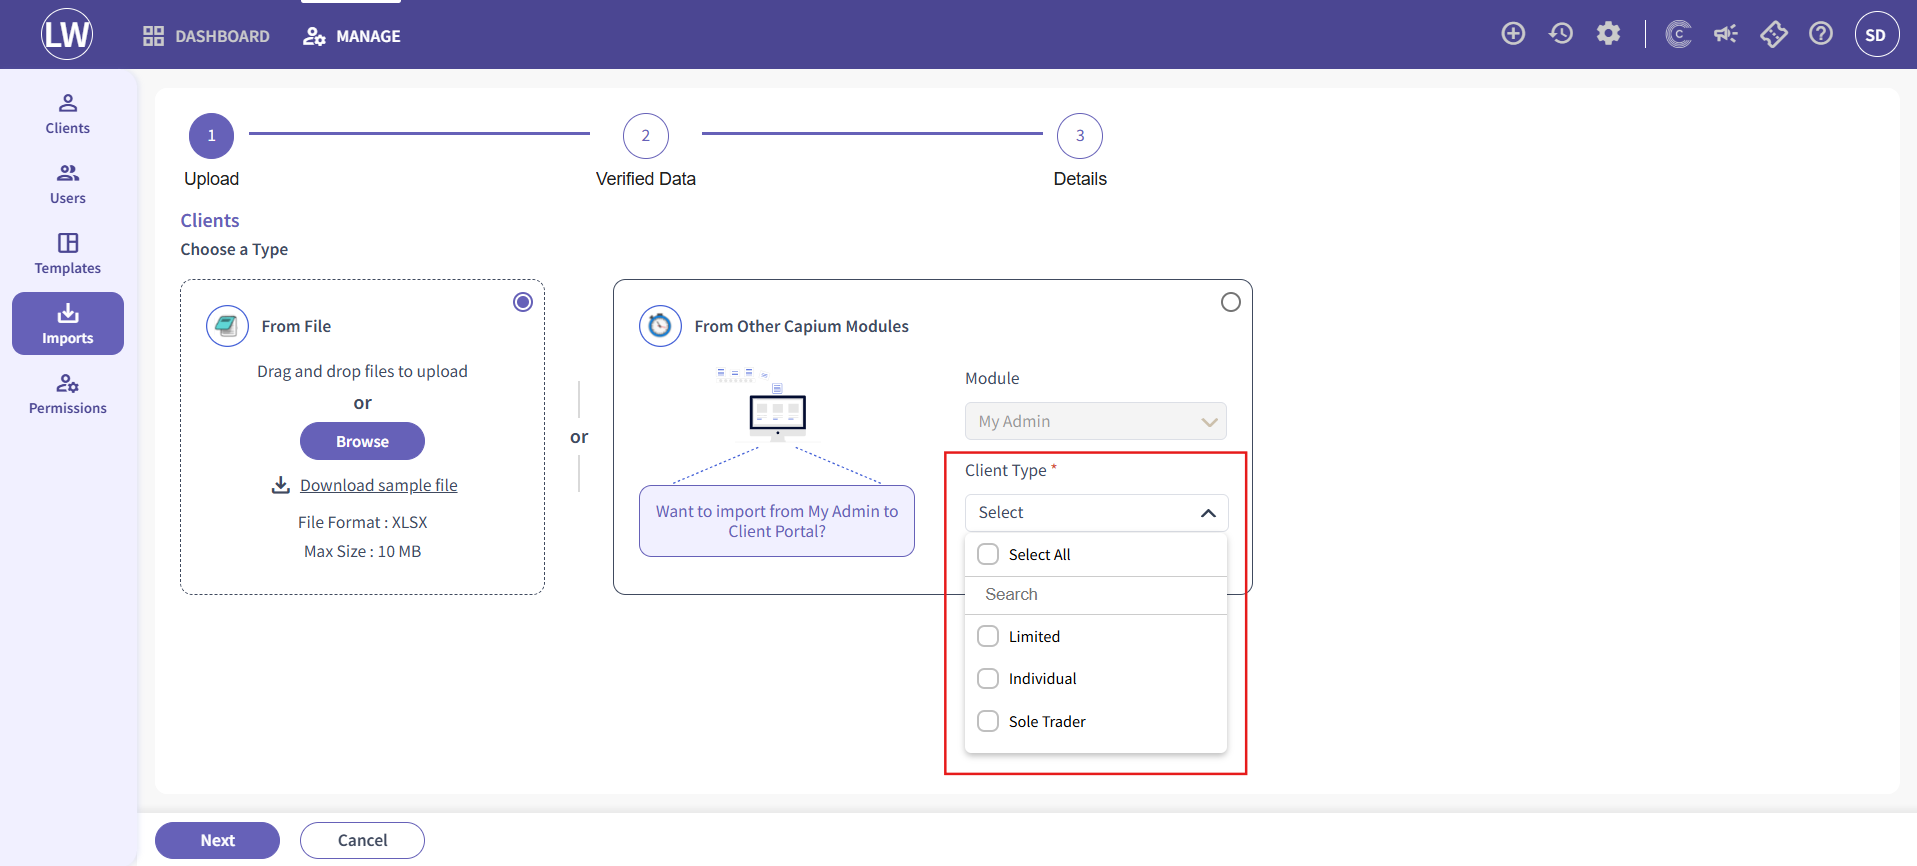
Task: Open Permissions in sidebar
Action: click(68, 394)
